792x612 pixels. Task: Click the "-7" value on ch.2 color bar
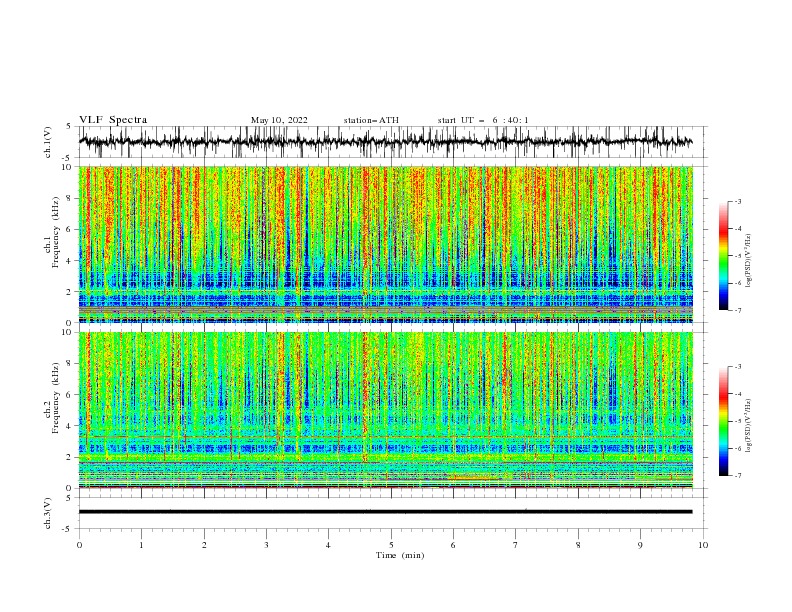click(737, 475)
